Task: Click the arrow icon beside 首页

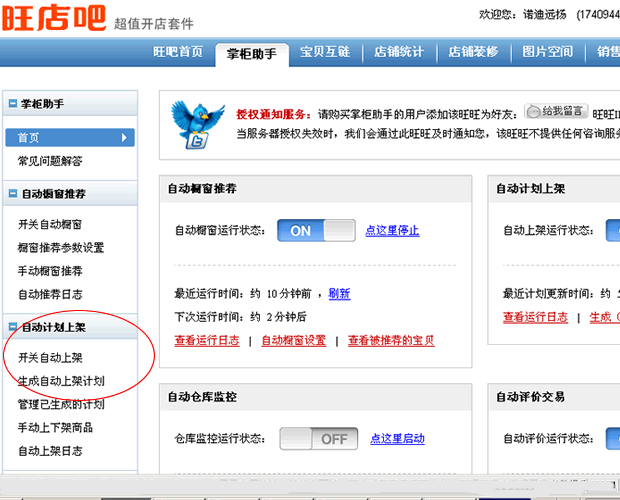Action: pos(124,137)
